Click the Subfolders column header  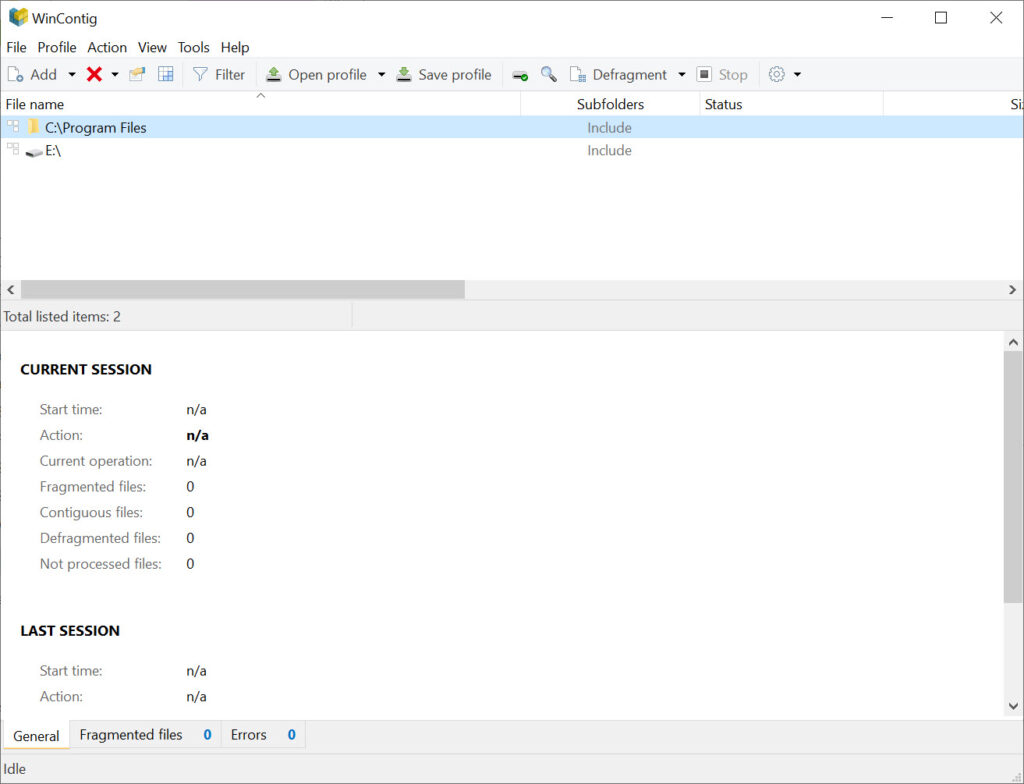610,104
